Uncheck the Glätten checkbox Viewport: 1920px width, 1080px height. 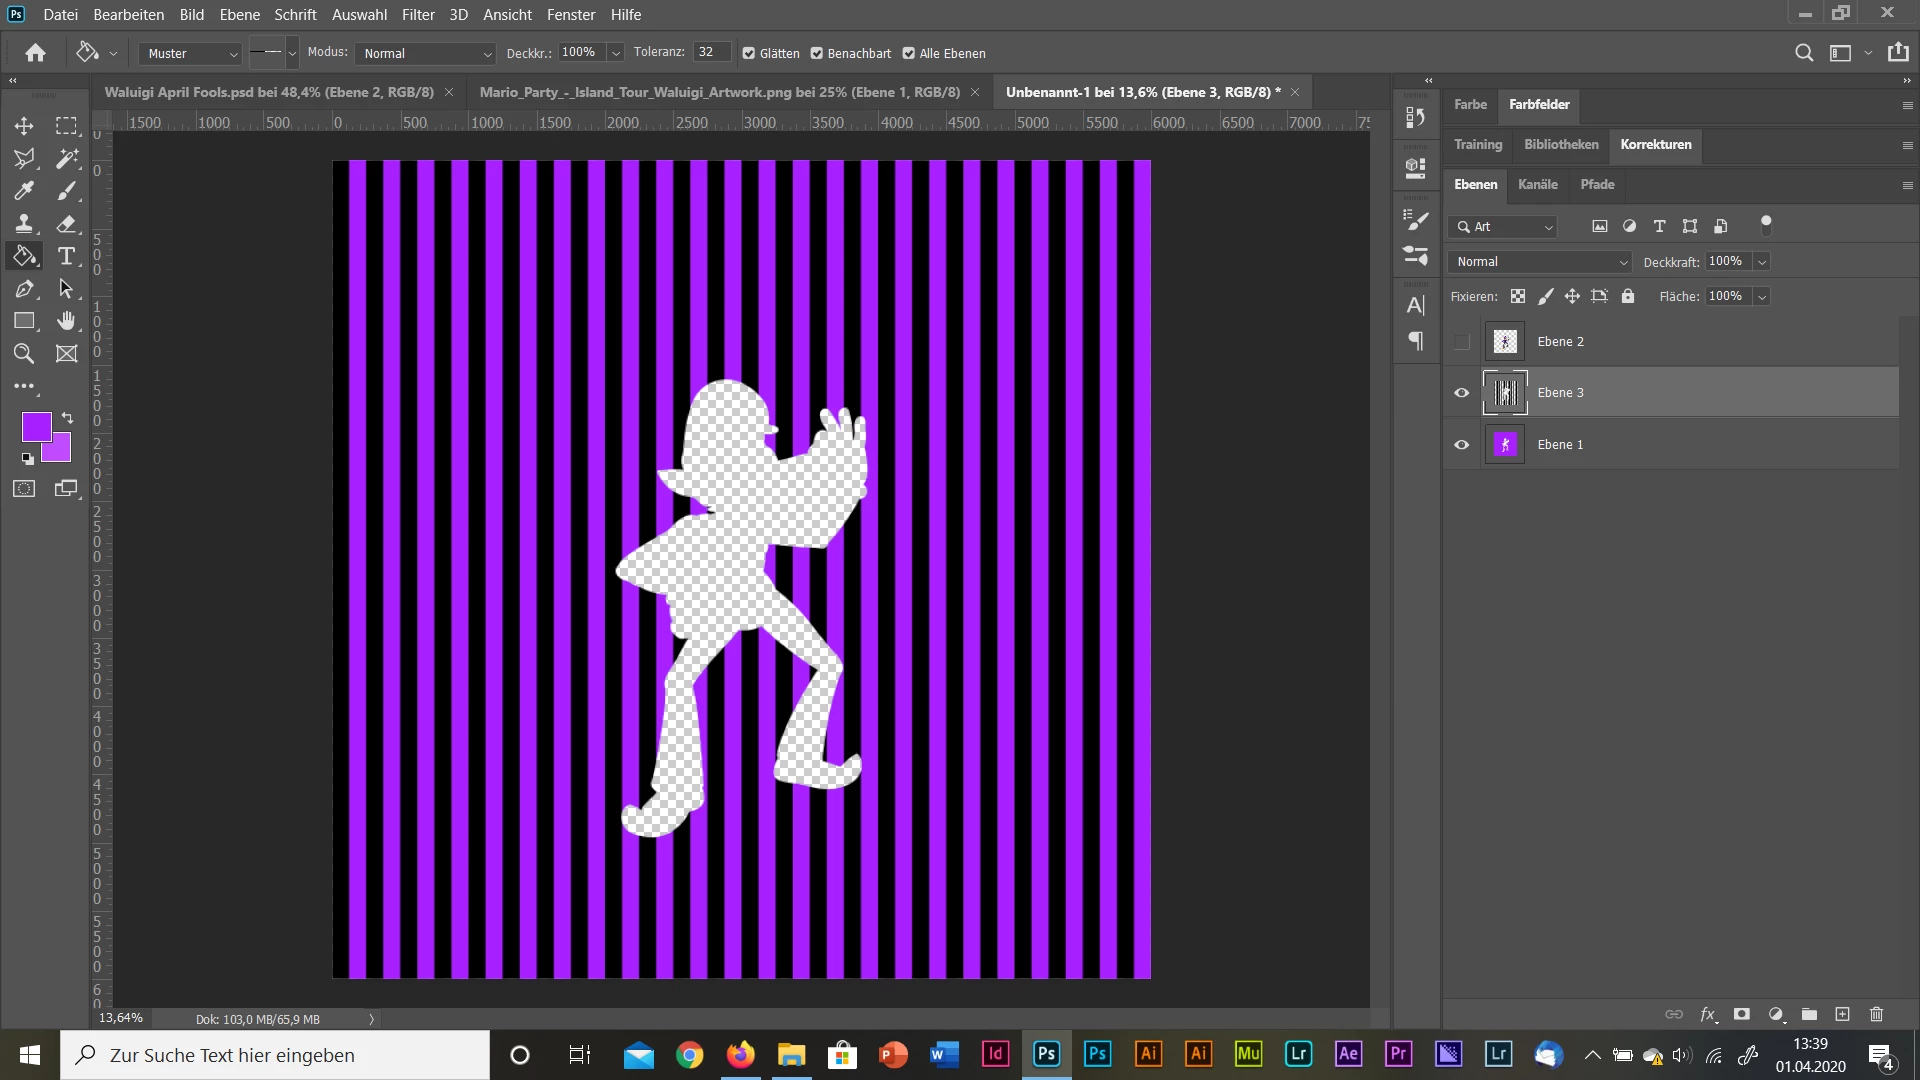point(749,54)
